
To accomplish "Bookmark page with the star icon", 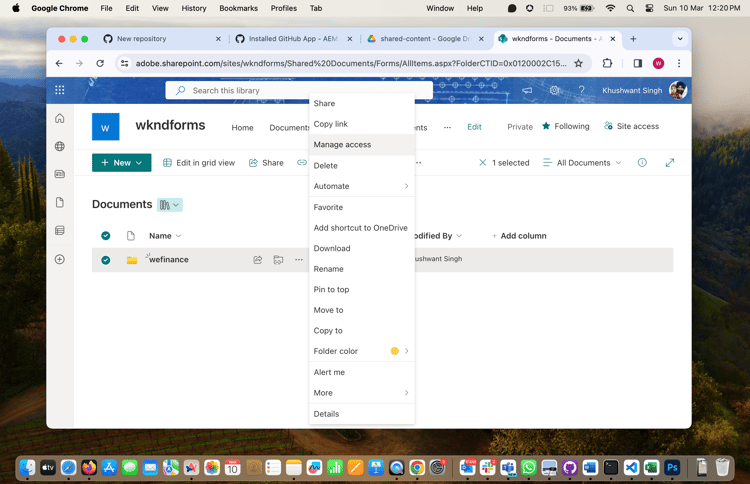I will coord(578,63).
